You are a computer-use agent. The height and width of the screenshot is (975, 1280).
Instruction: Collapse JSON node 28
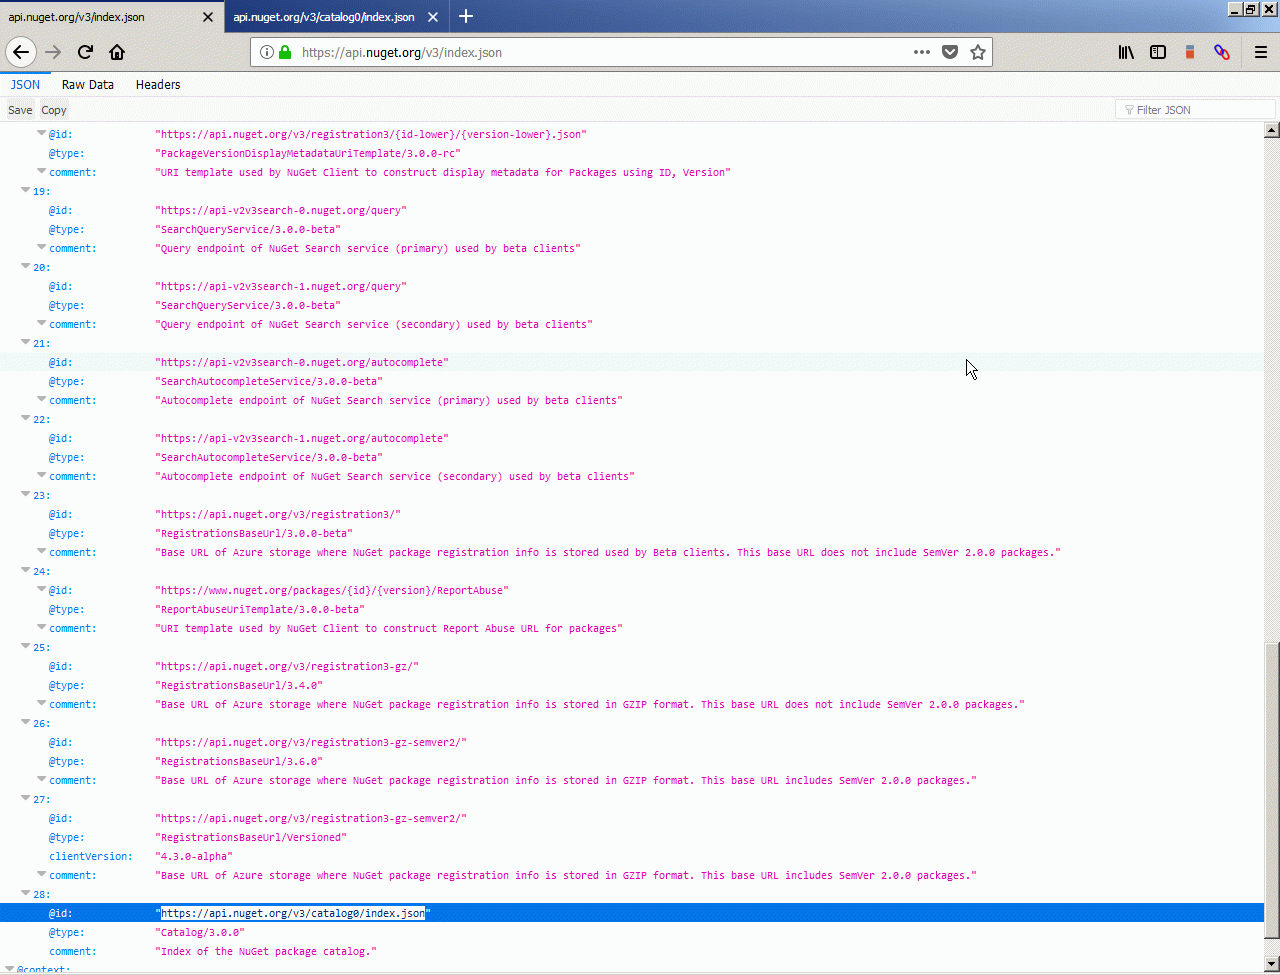26,894
